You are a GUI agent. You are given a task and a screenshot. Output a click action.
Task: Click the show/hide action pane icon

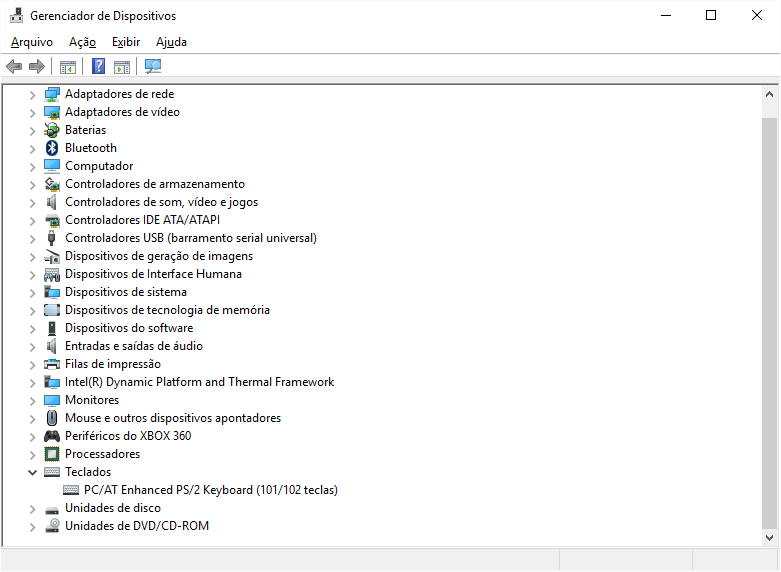tap(122, 66)
